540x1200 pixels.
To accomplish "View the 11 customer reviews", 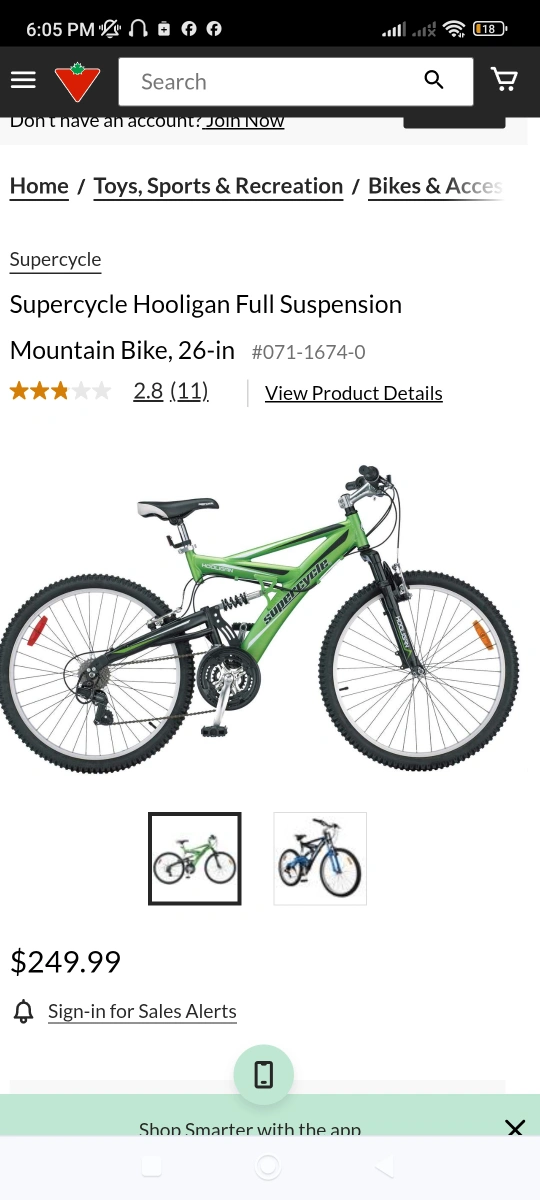I will 189,391.
